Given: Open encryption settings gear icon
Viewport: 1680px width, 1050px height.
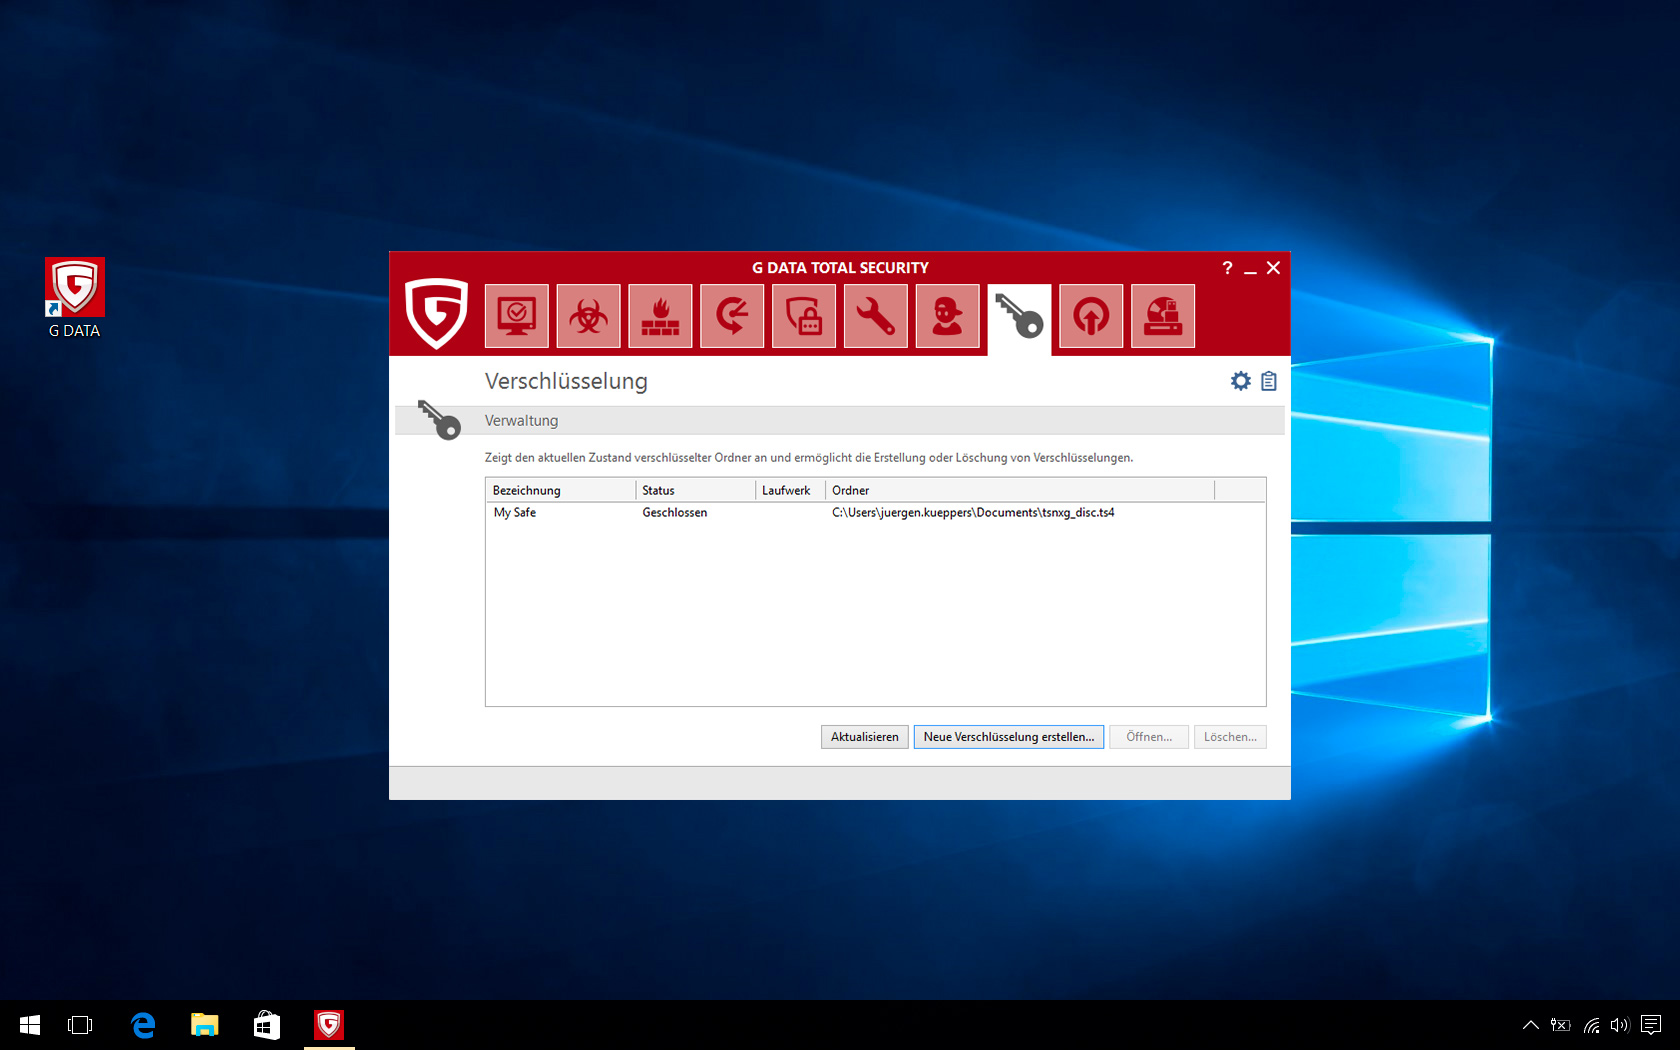Looking at the screenshot, I should [1241, 381].
